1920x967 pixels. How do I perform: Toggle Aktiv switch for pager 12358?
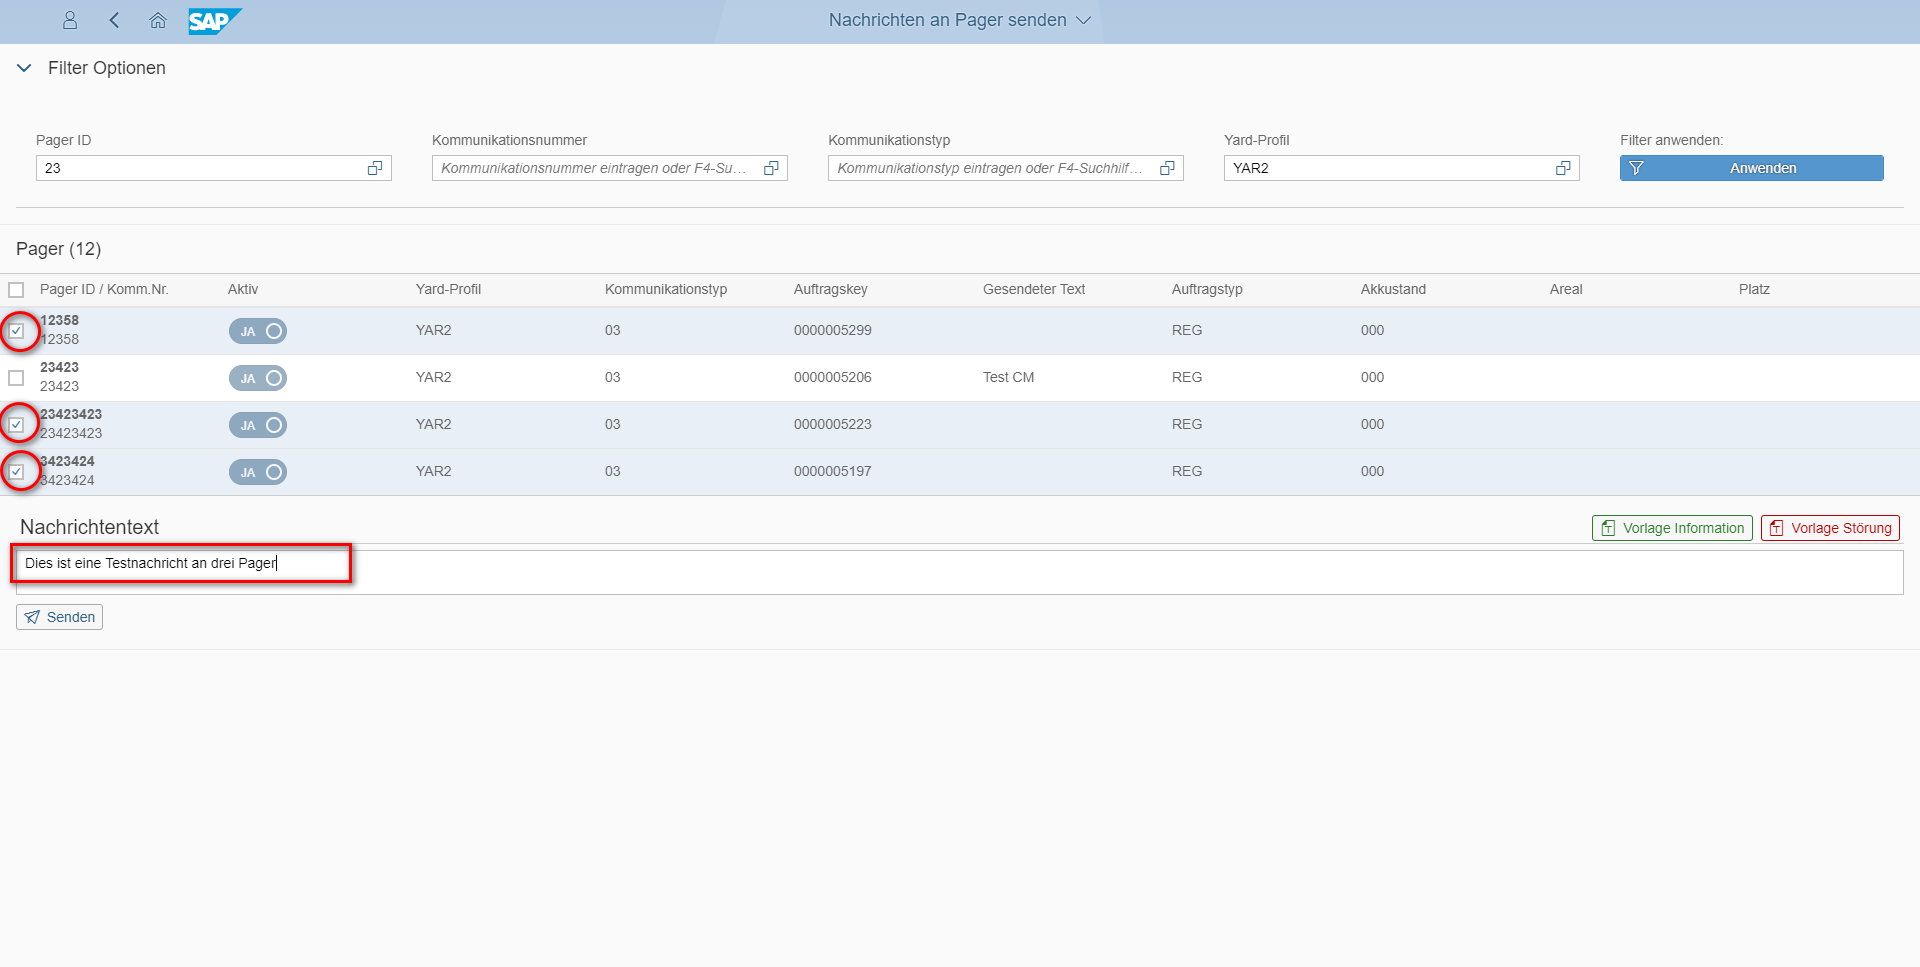click(x=258, y=331)
